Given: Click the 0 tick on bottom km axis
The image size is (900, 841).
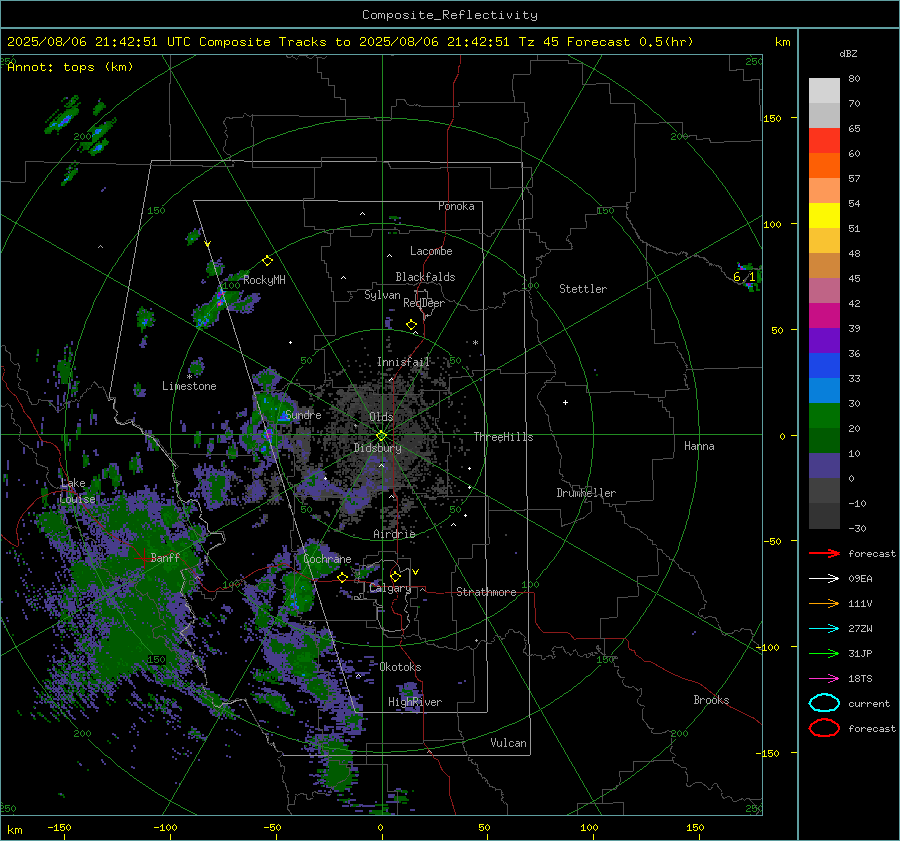Looking at the screenshot, I should (x=380, y=827).
